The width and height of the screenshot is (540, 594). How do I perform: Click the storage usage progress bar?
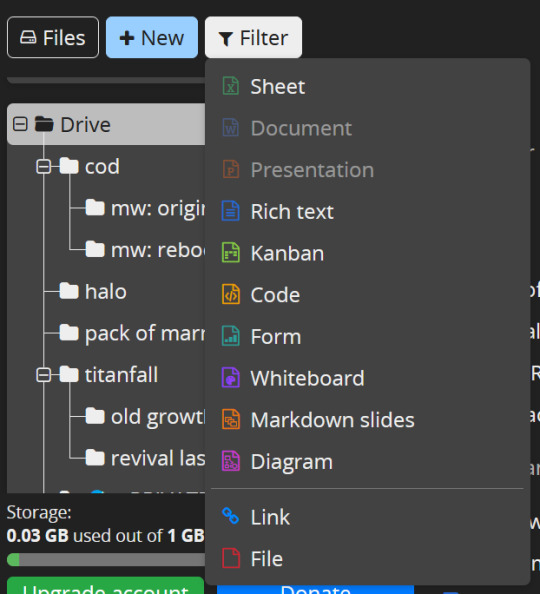point(106,560)
